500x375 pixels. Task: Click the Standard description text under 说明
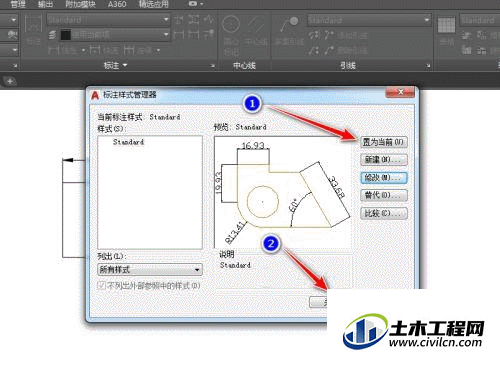pos(235,265)
